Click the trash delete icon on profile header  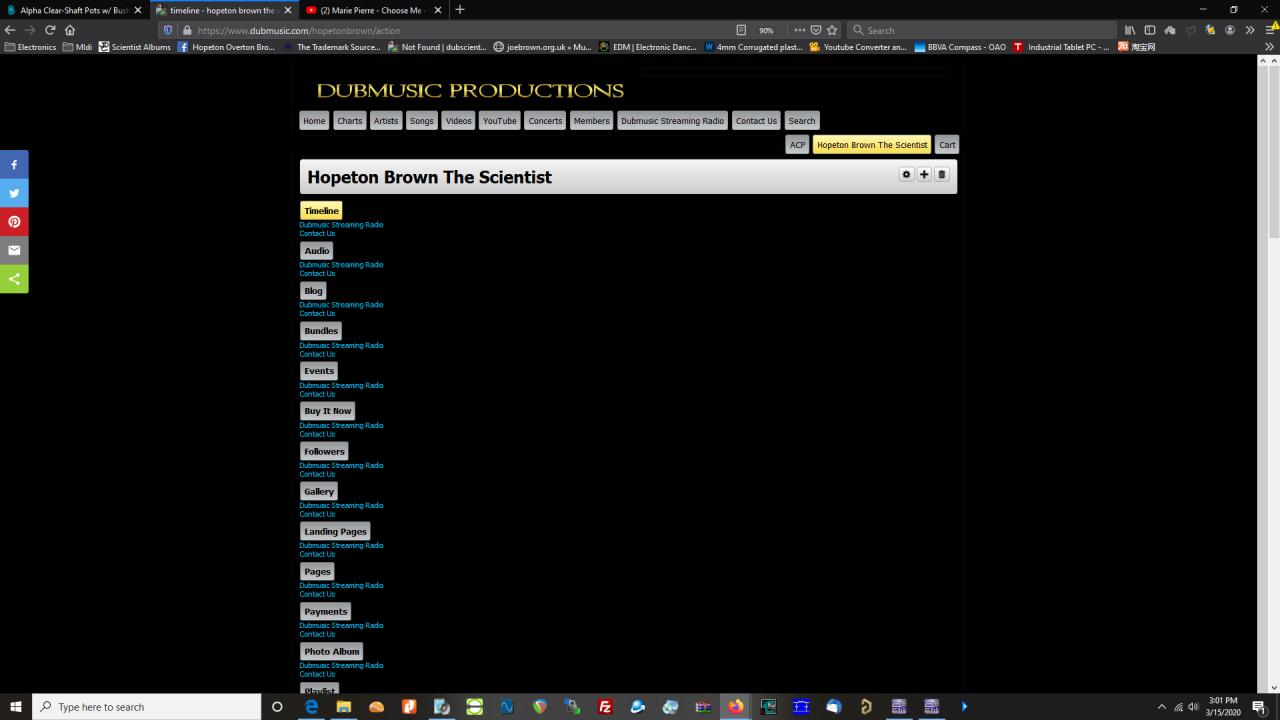tap(941, 174)
